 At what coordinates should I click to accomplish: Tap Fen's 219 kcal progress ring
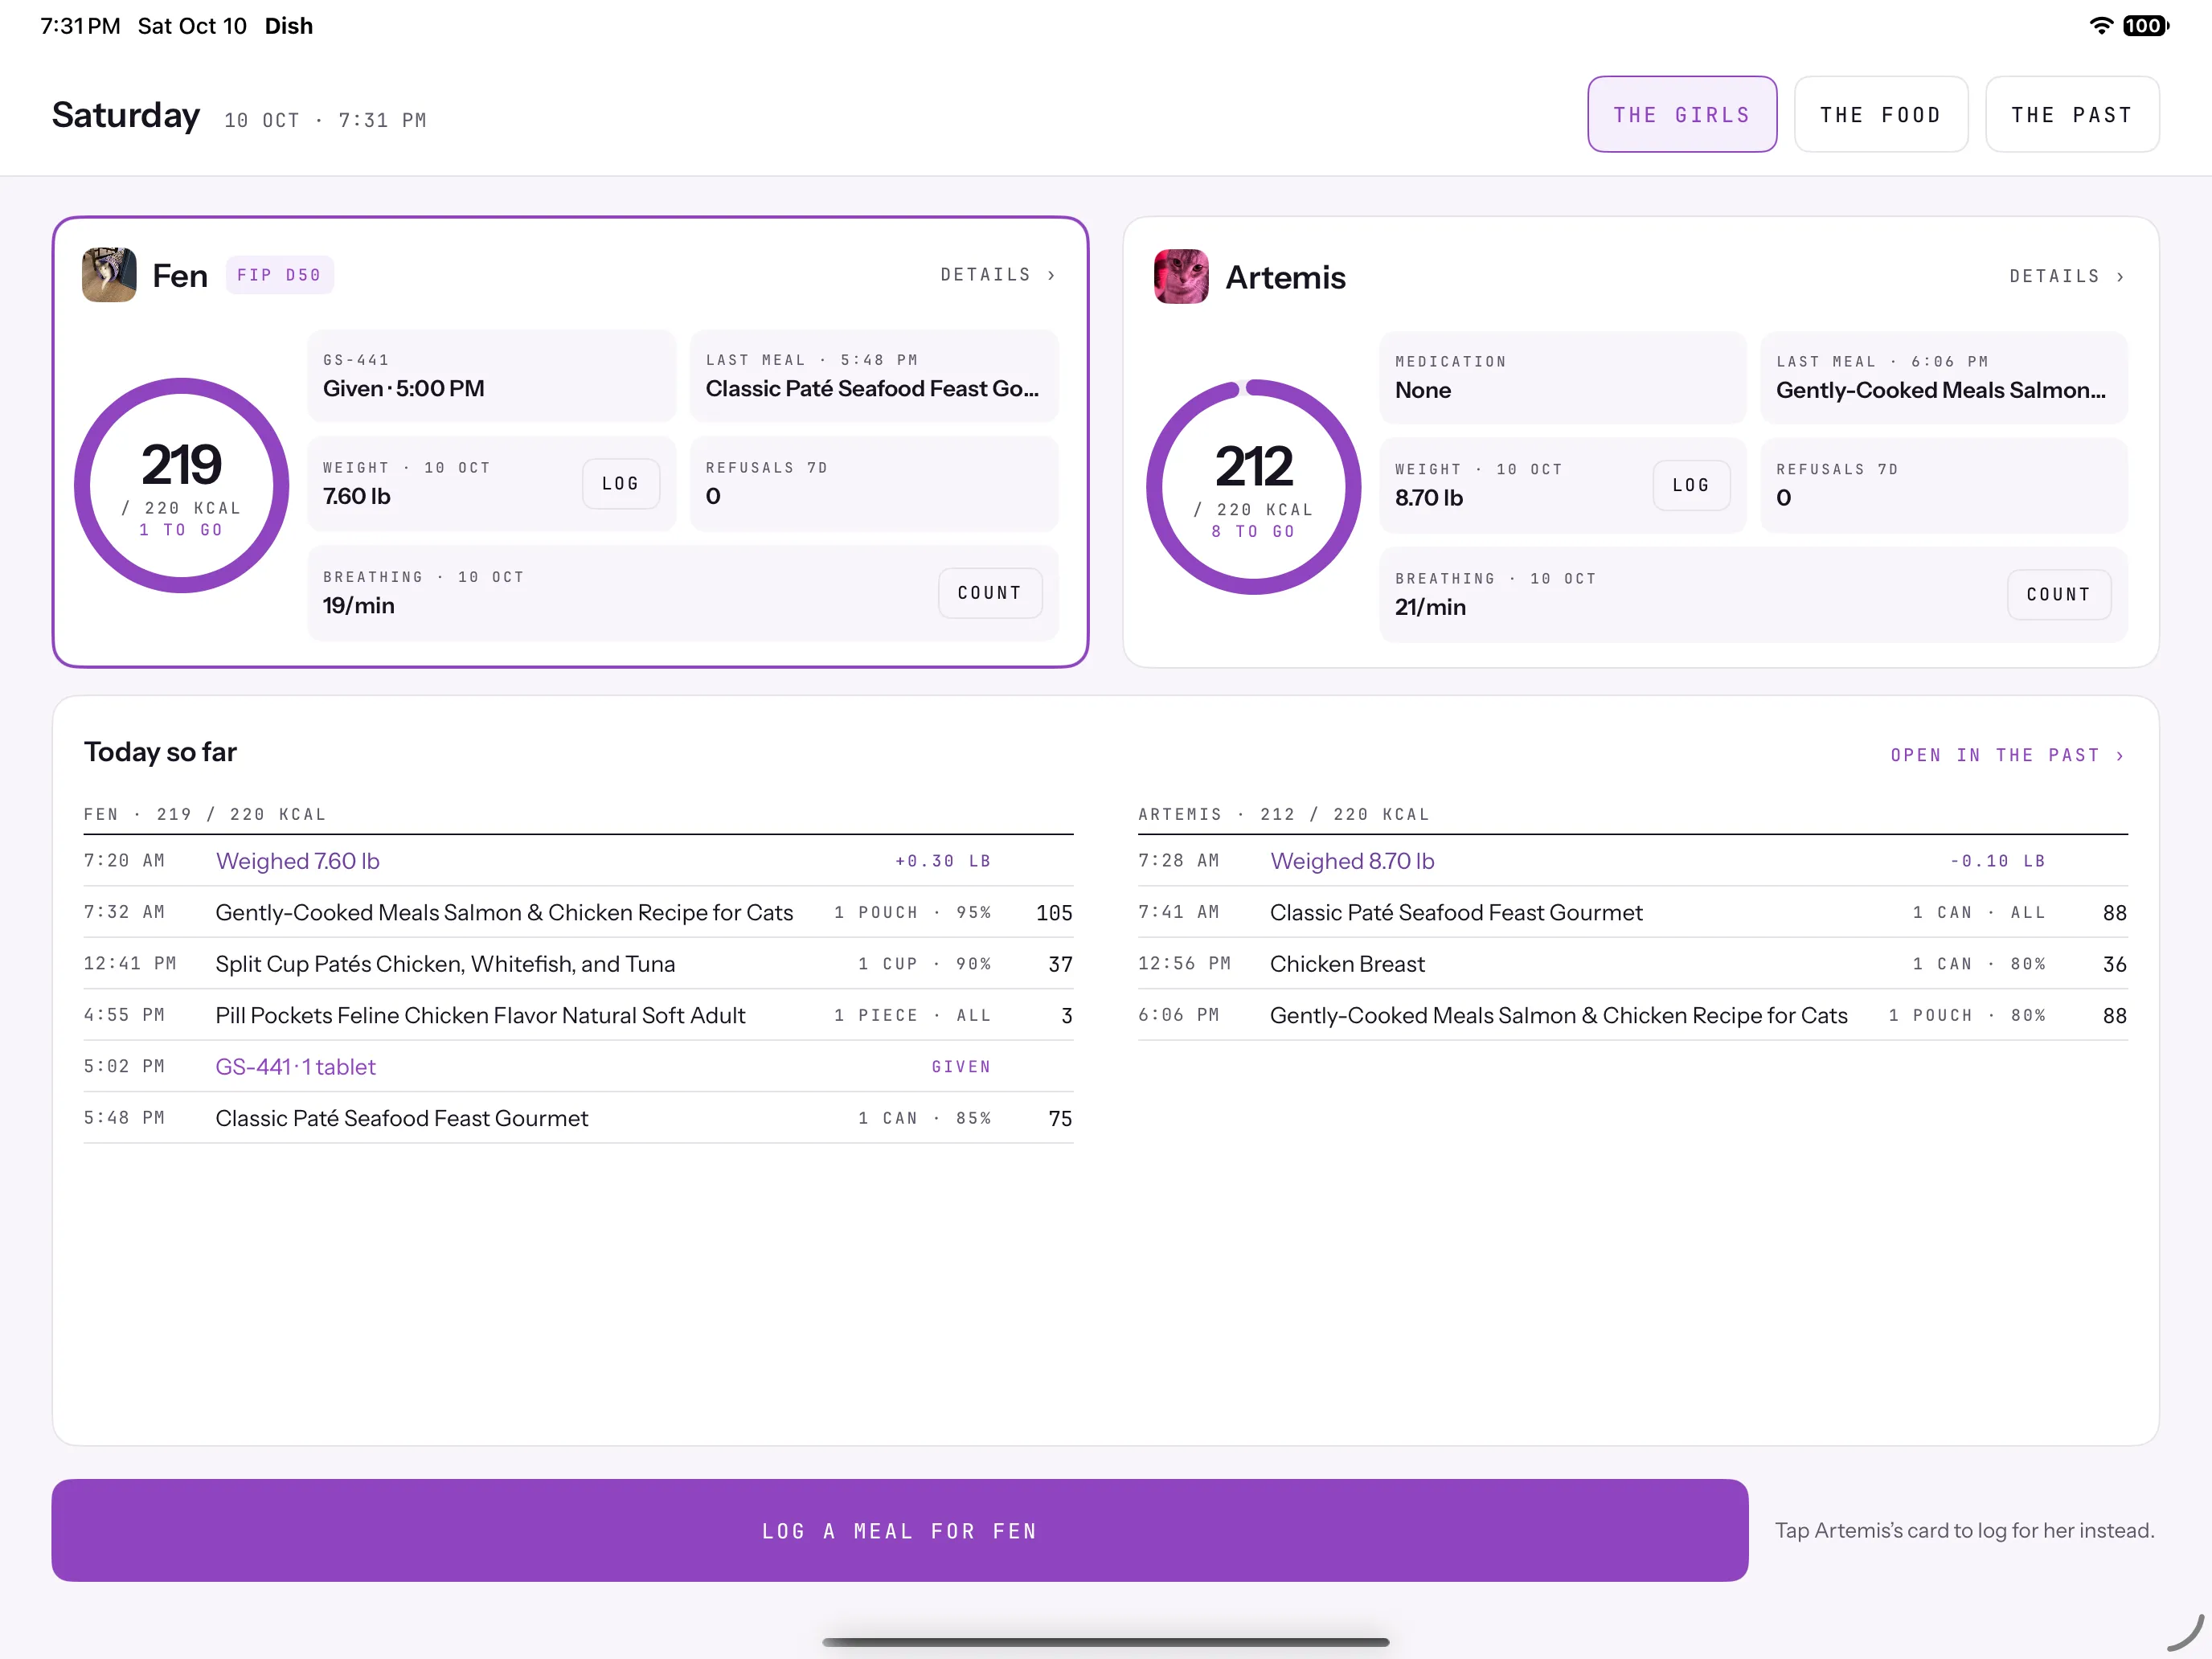coord(182,486)
